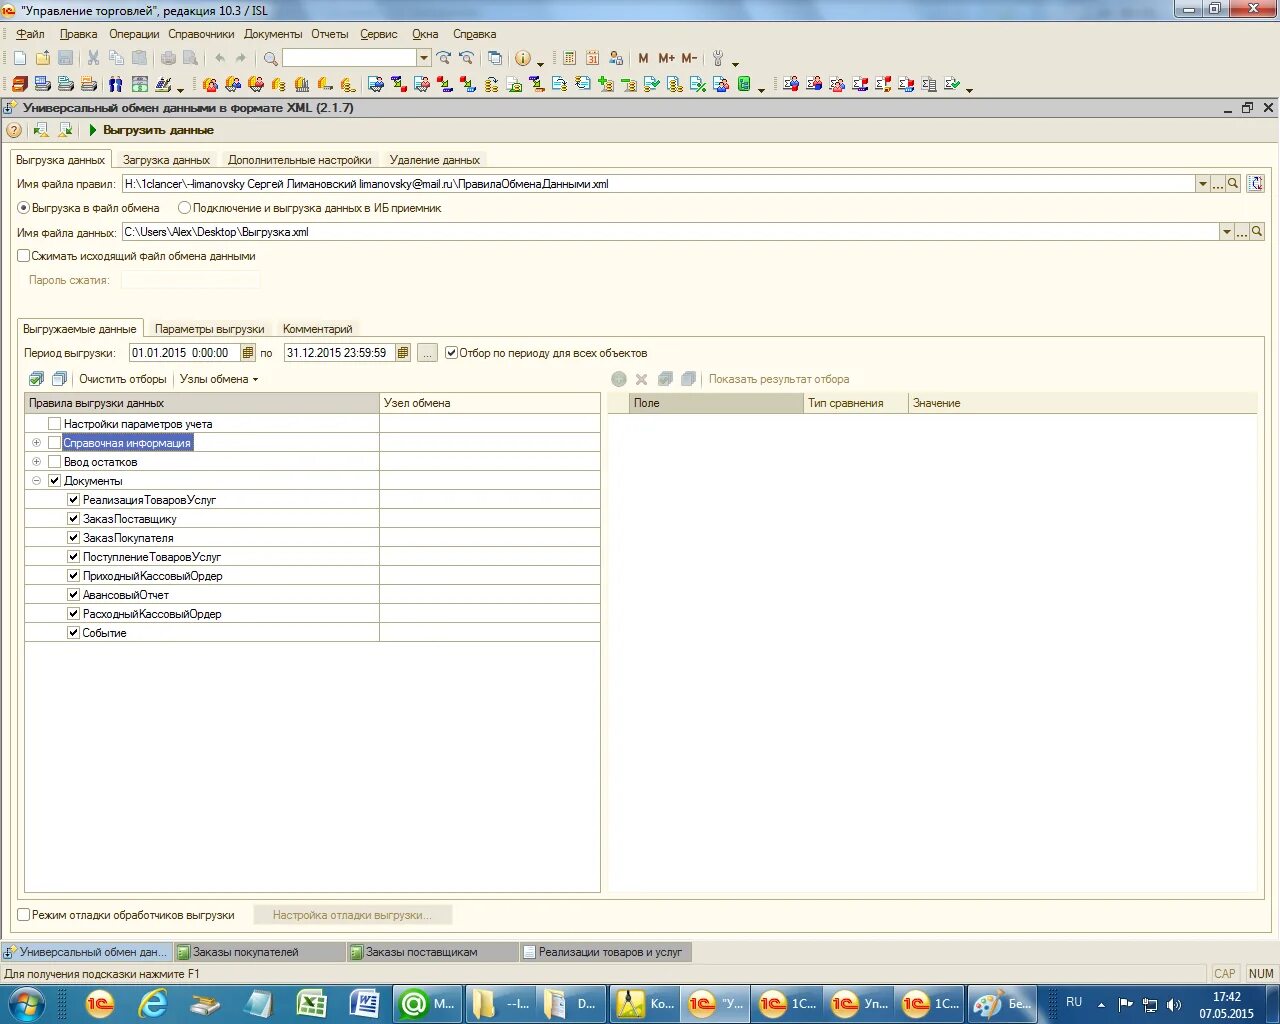The height and width of the screenshot is (1024, 1280).
Task: Check the 'Ввод остатков' checkbox
Action: coord(54,462)
